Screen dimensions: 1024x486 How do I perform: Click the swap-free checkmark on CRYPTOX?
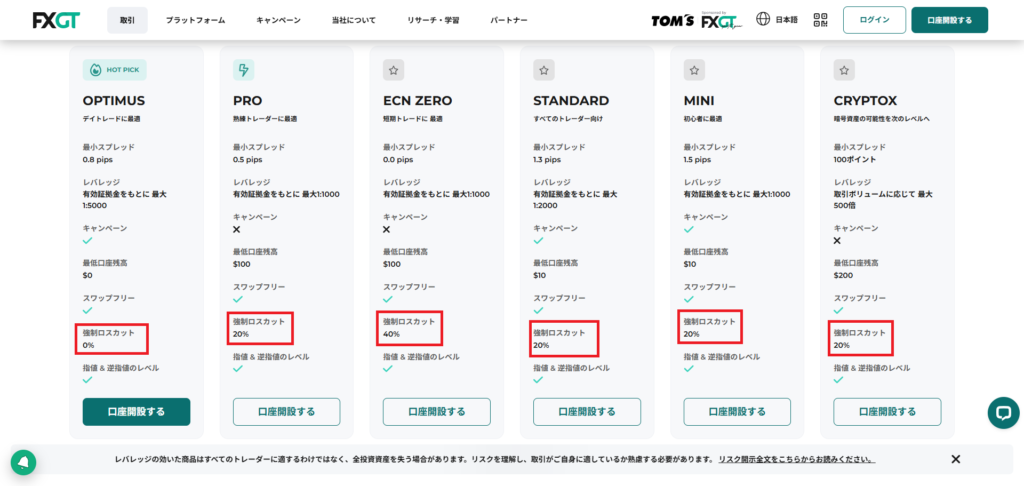click(x=839, y=310)
